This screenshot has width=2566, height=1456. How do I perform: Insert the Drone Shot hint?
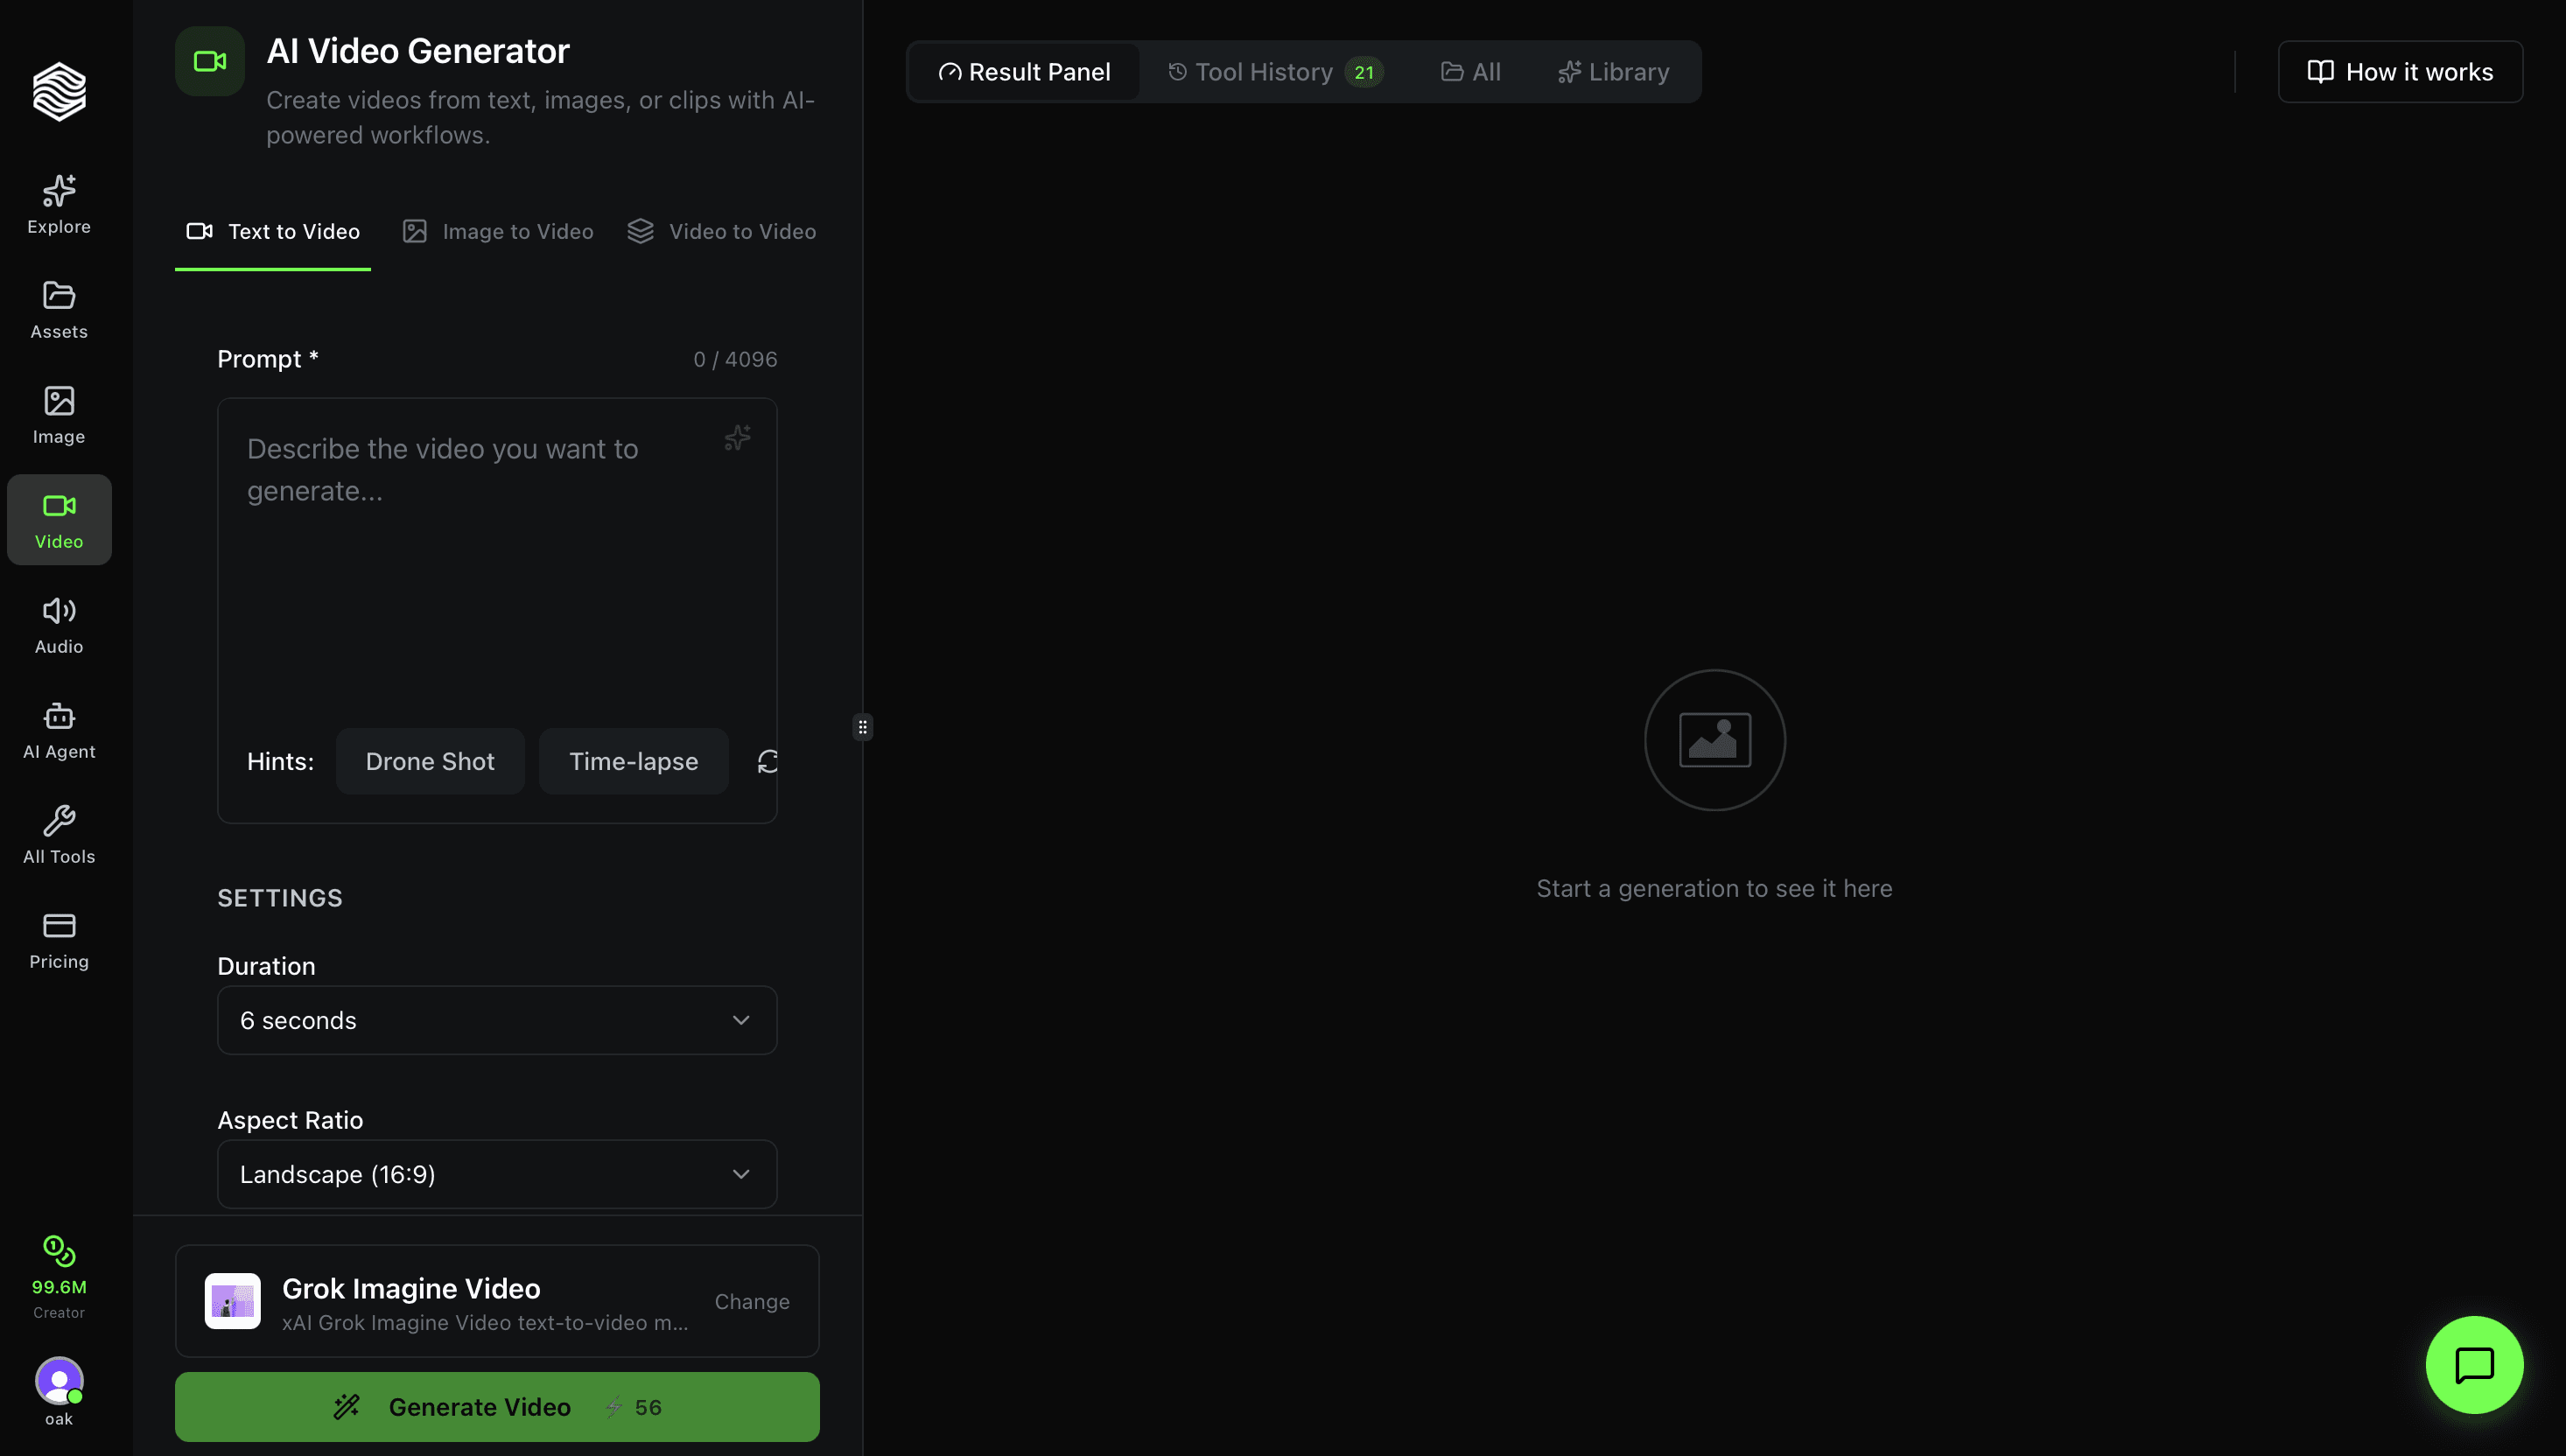click(430, 761)
